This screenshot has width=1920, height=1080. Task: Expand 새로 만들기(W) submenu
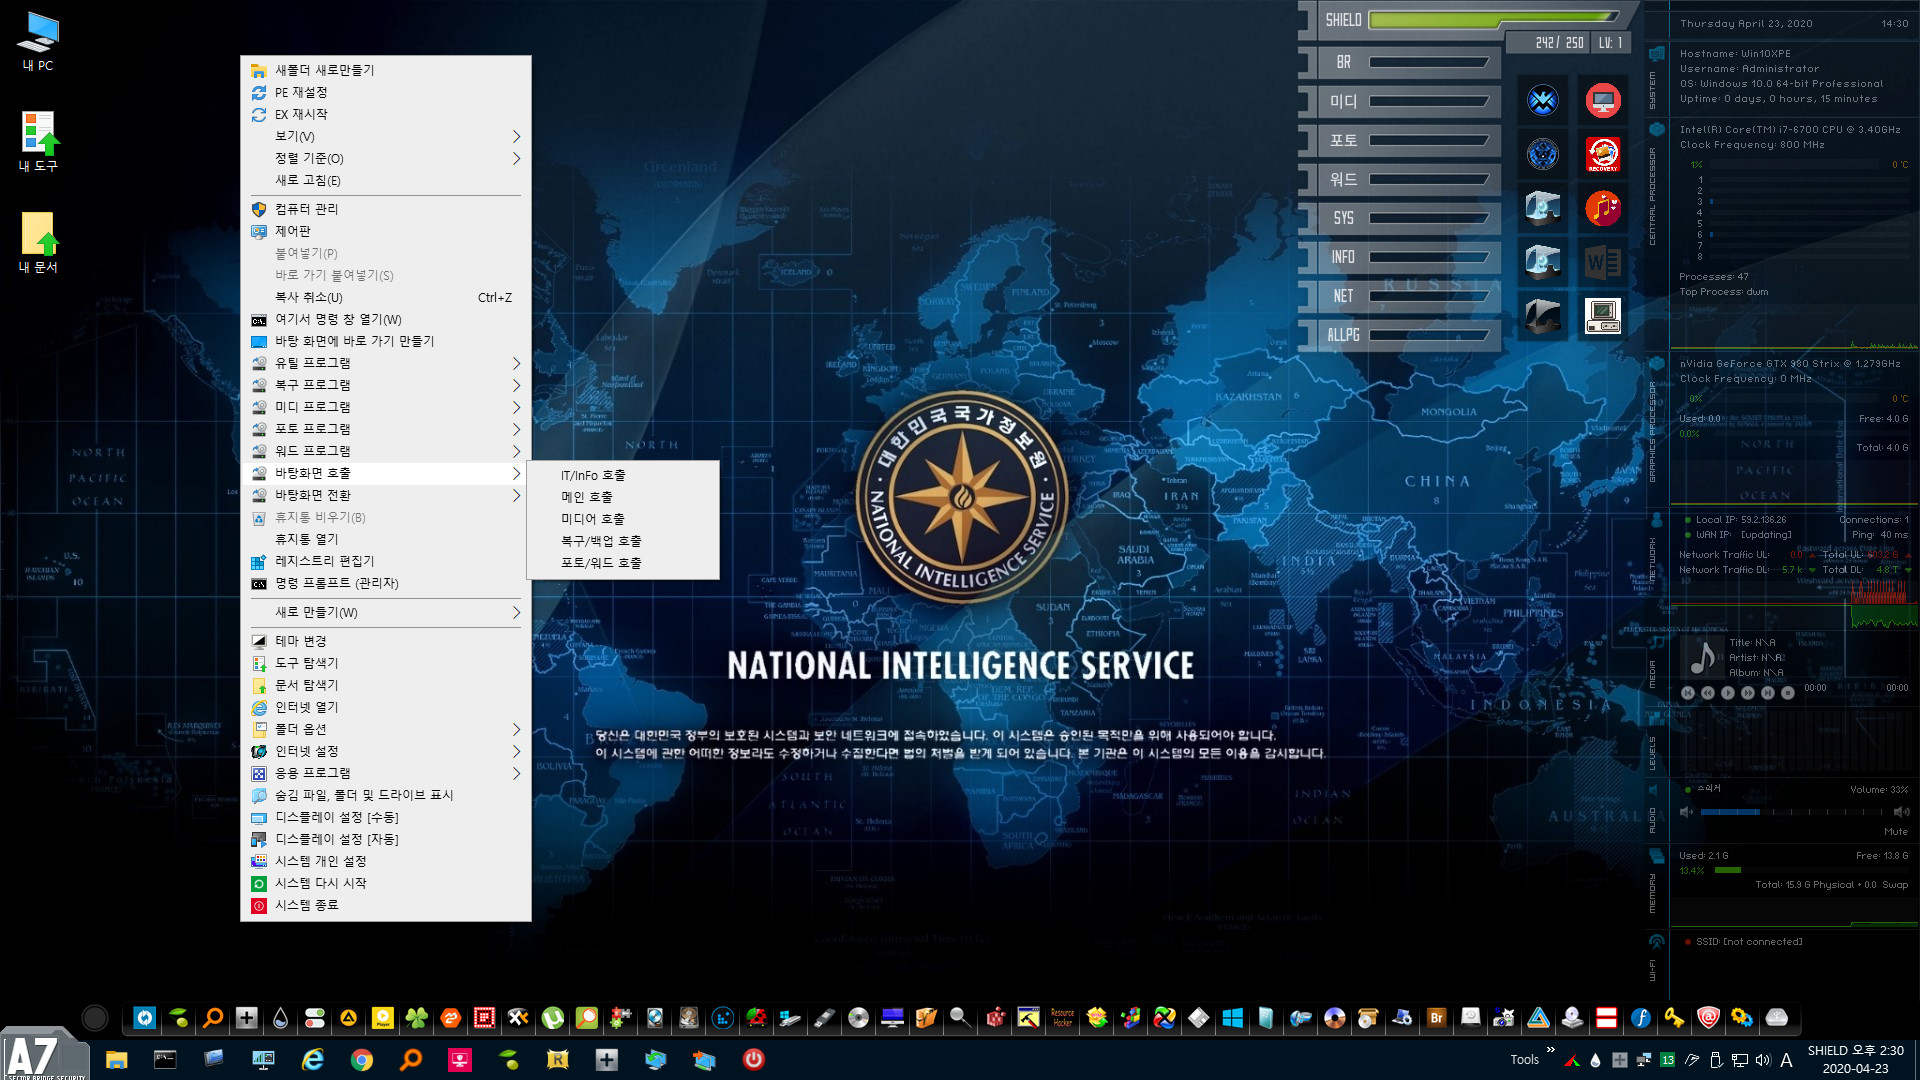(386, 612)
